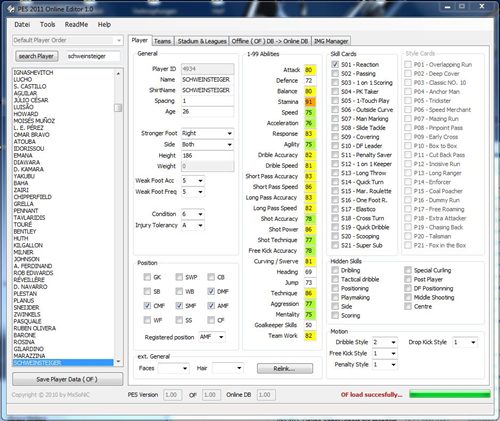This screenshot has width=500, height=421.
Task: Open the IMG Manager tab
Action: [331, 41]
